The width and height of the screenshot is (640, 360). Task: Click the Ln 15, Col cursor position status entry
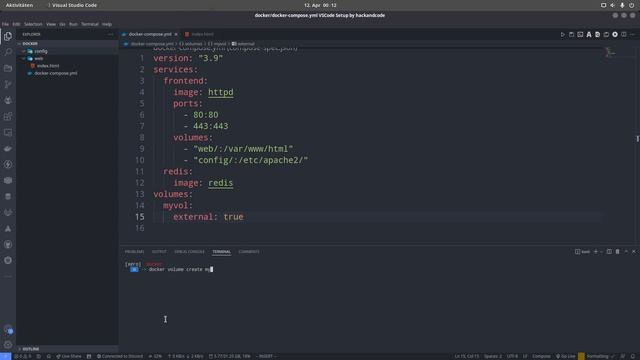pos(467,356)
